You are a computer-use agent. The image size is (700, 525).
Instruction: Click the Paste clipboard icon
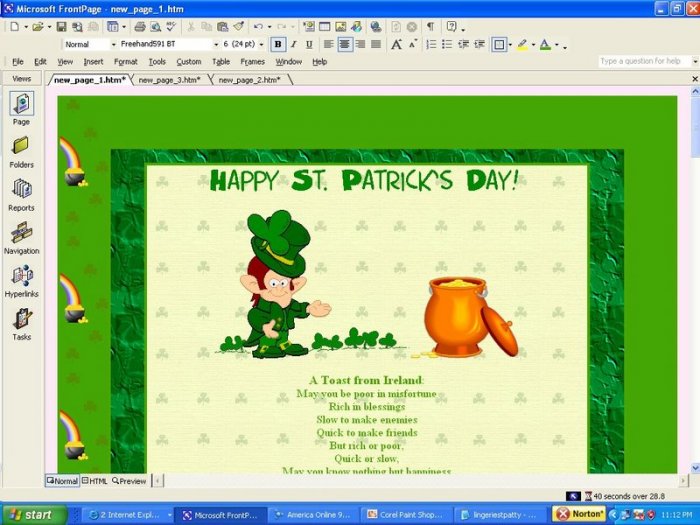tap(222, 27)
